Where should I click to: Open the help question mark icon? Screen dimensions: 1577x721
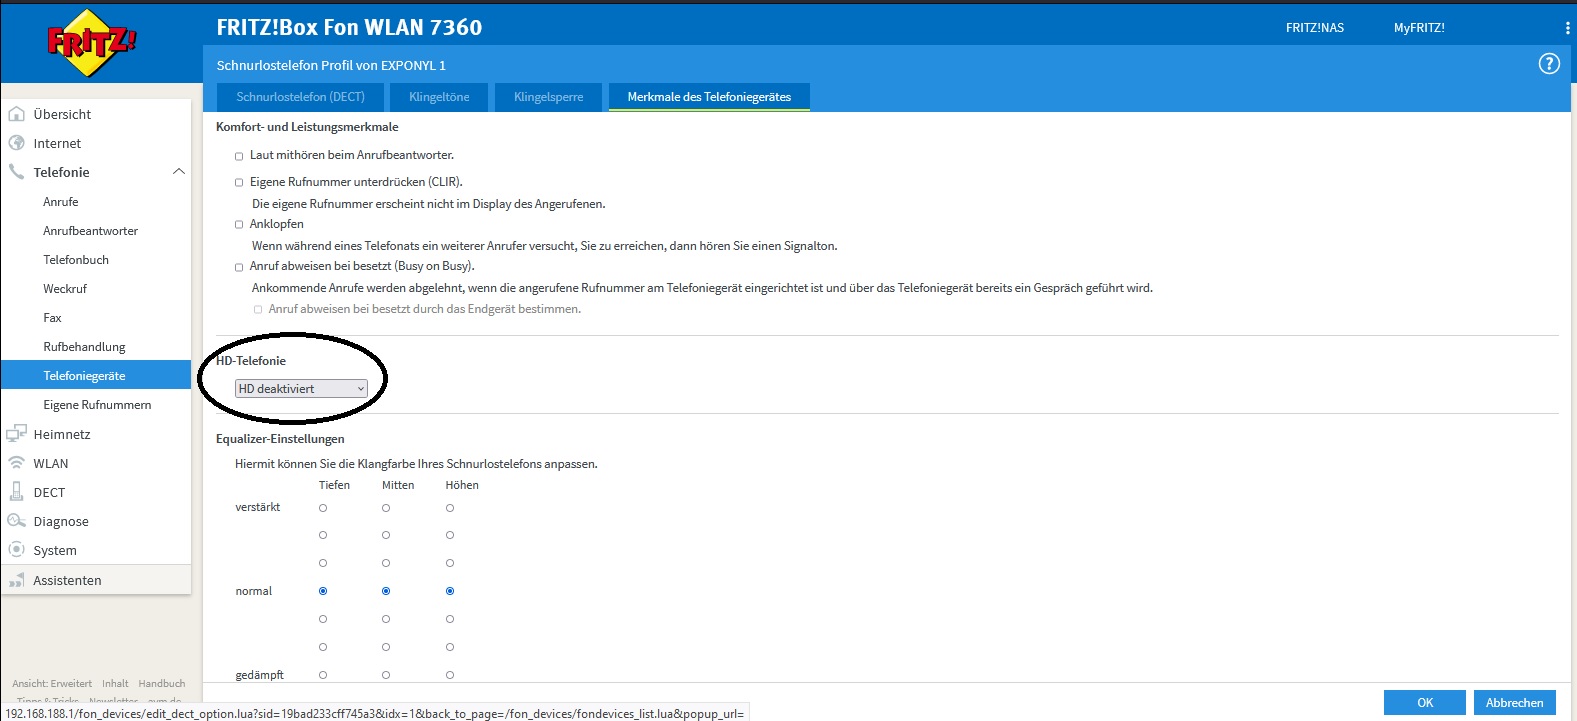1549,64
